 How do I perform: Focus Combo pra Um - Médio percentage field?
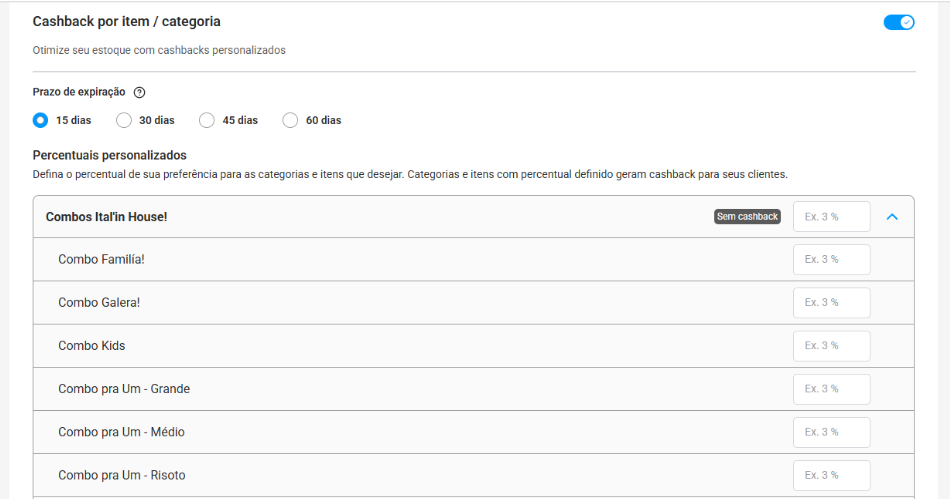pos(831,432)
